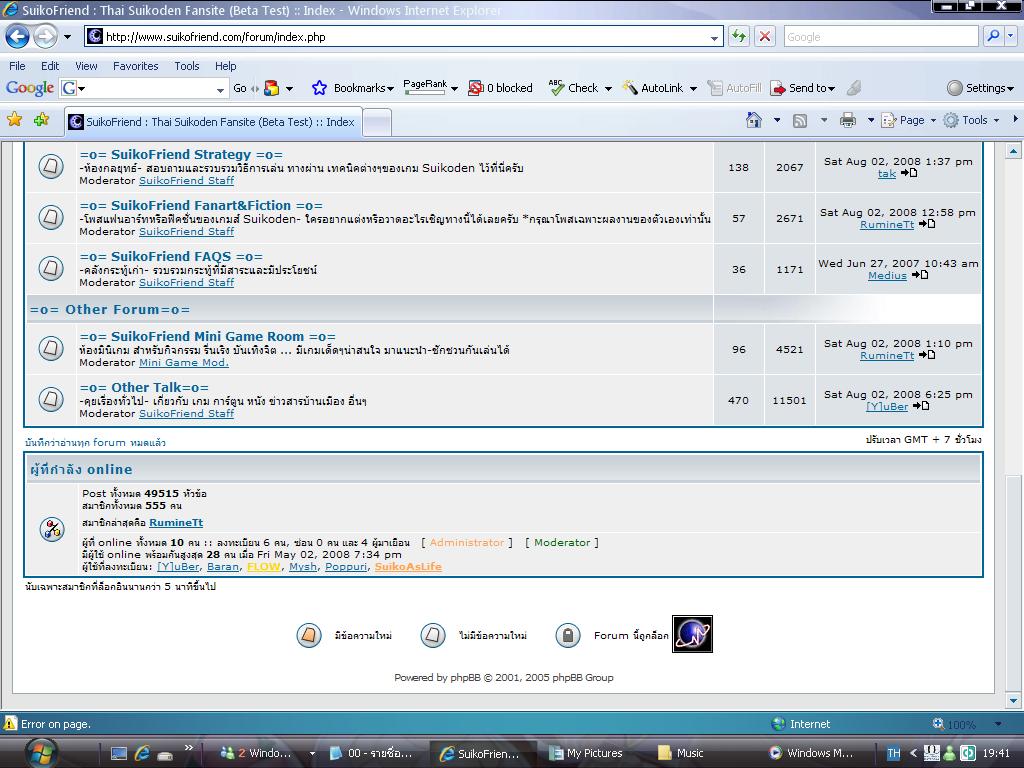Screen dimensions: 1024x768
Task: Open Favorites Center star icon
Action: click(15, 120)
